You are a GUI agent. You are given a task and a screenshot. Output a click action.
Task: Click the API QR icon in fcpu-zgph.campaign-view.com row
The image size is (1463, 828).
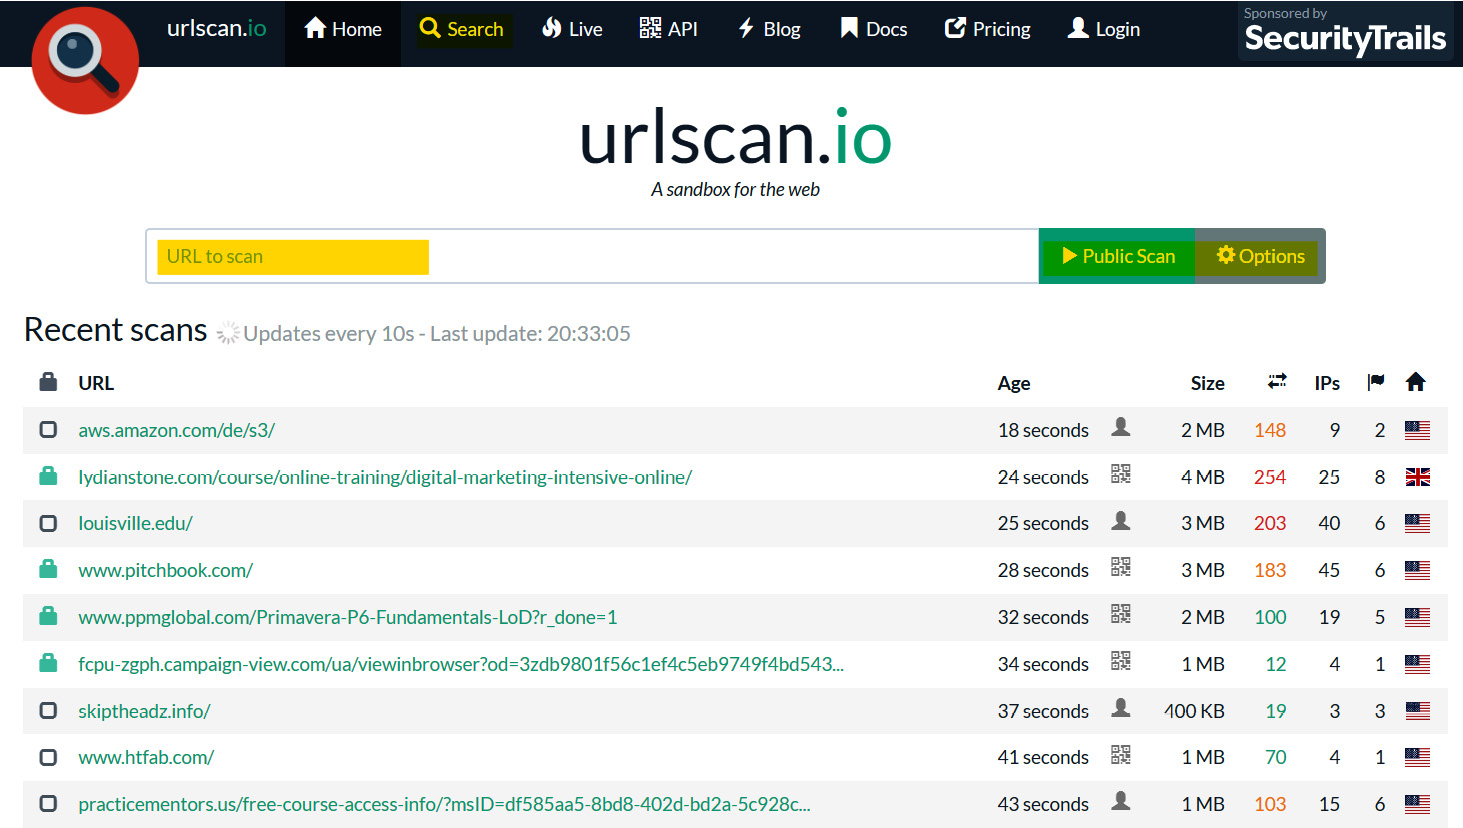coord(1121,661)
